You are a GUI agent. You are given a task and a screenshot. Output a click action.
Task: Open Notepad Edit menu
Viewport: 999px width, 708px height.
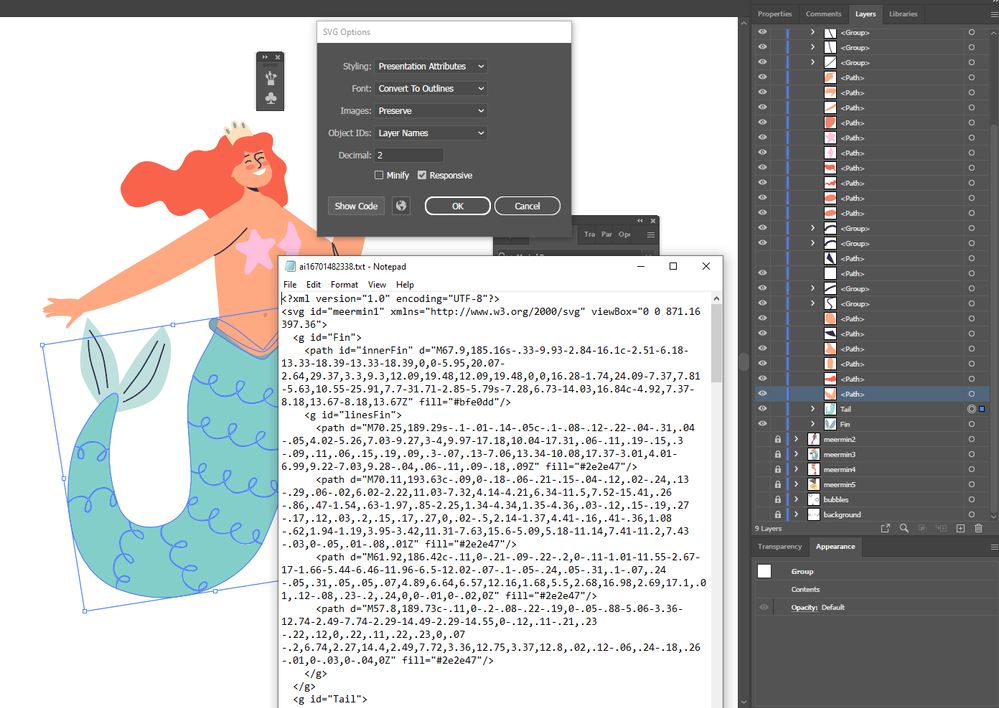coord(313,284)
